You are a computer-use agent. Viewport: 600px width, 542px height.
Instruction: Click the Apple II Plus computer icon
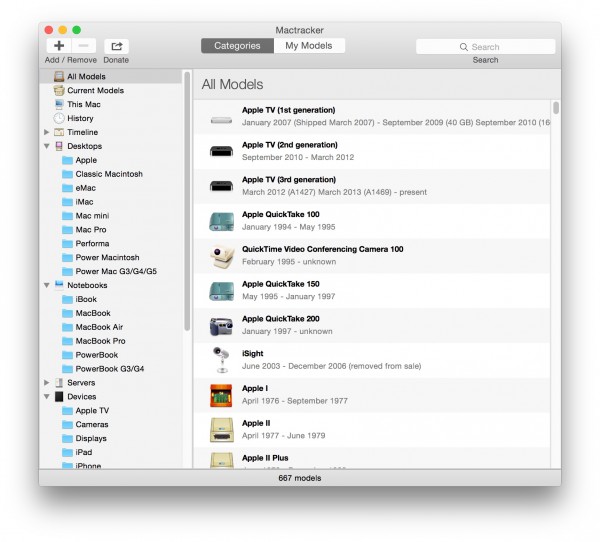(x=222, y=460)
